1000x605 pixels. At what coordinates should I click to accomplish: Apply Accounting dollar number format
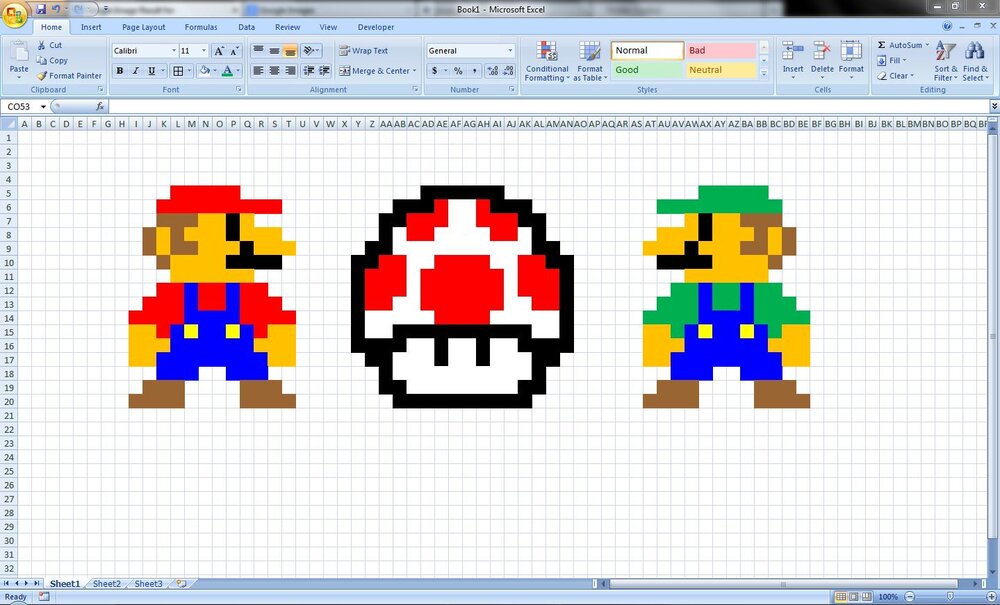coord(434,71)
